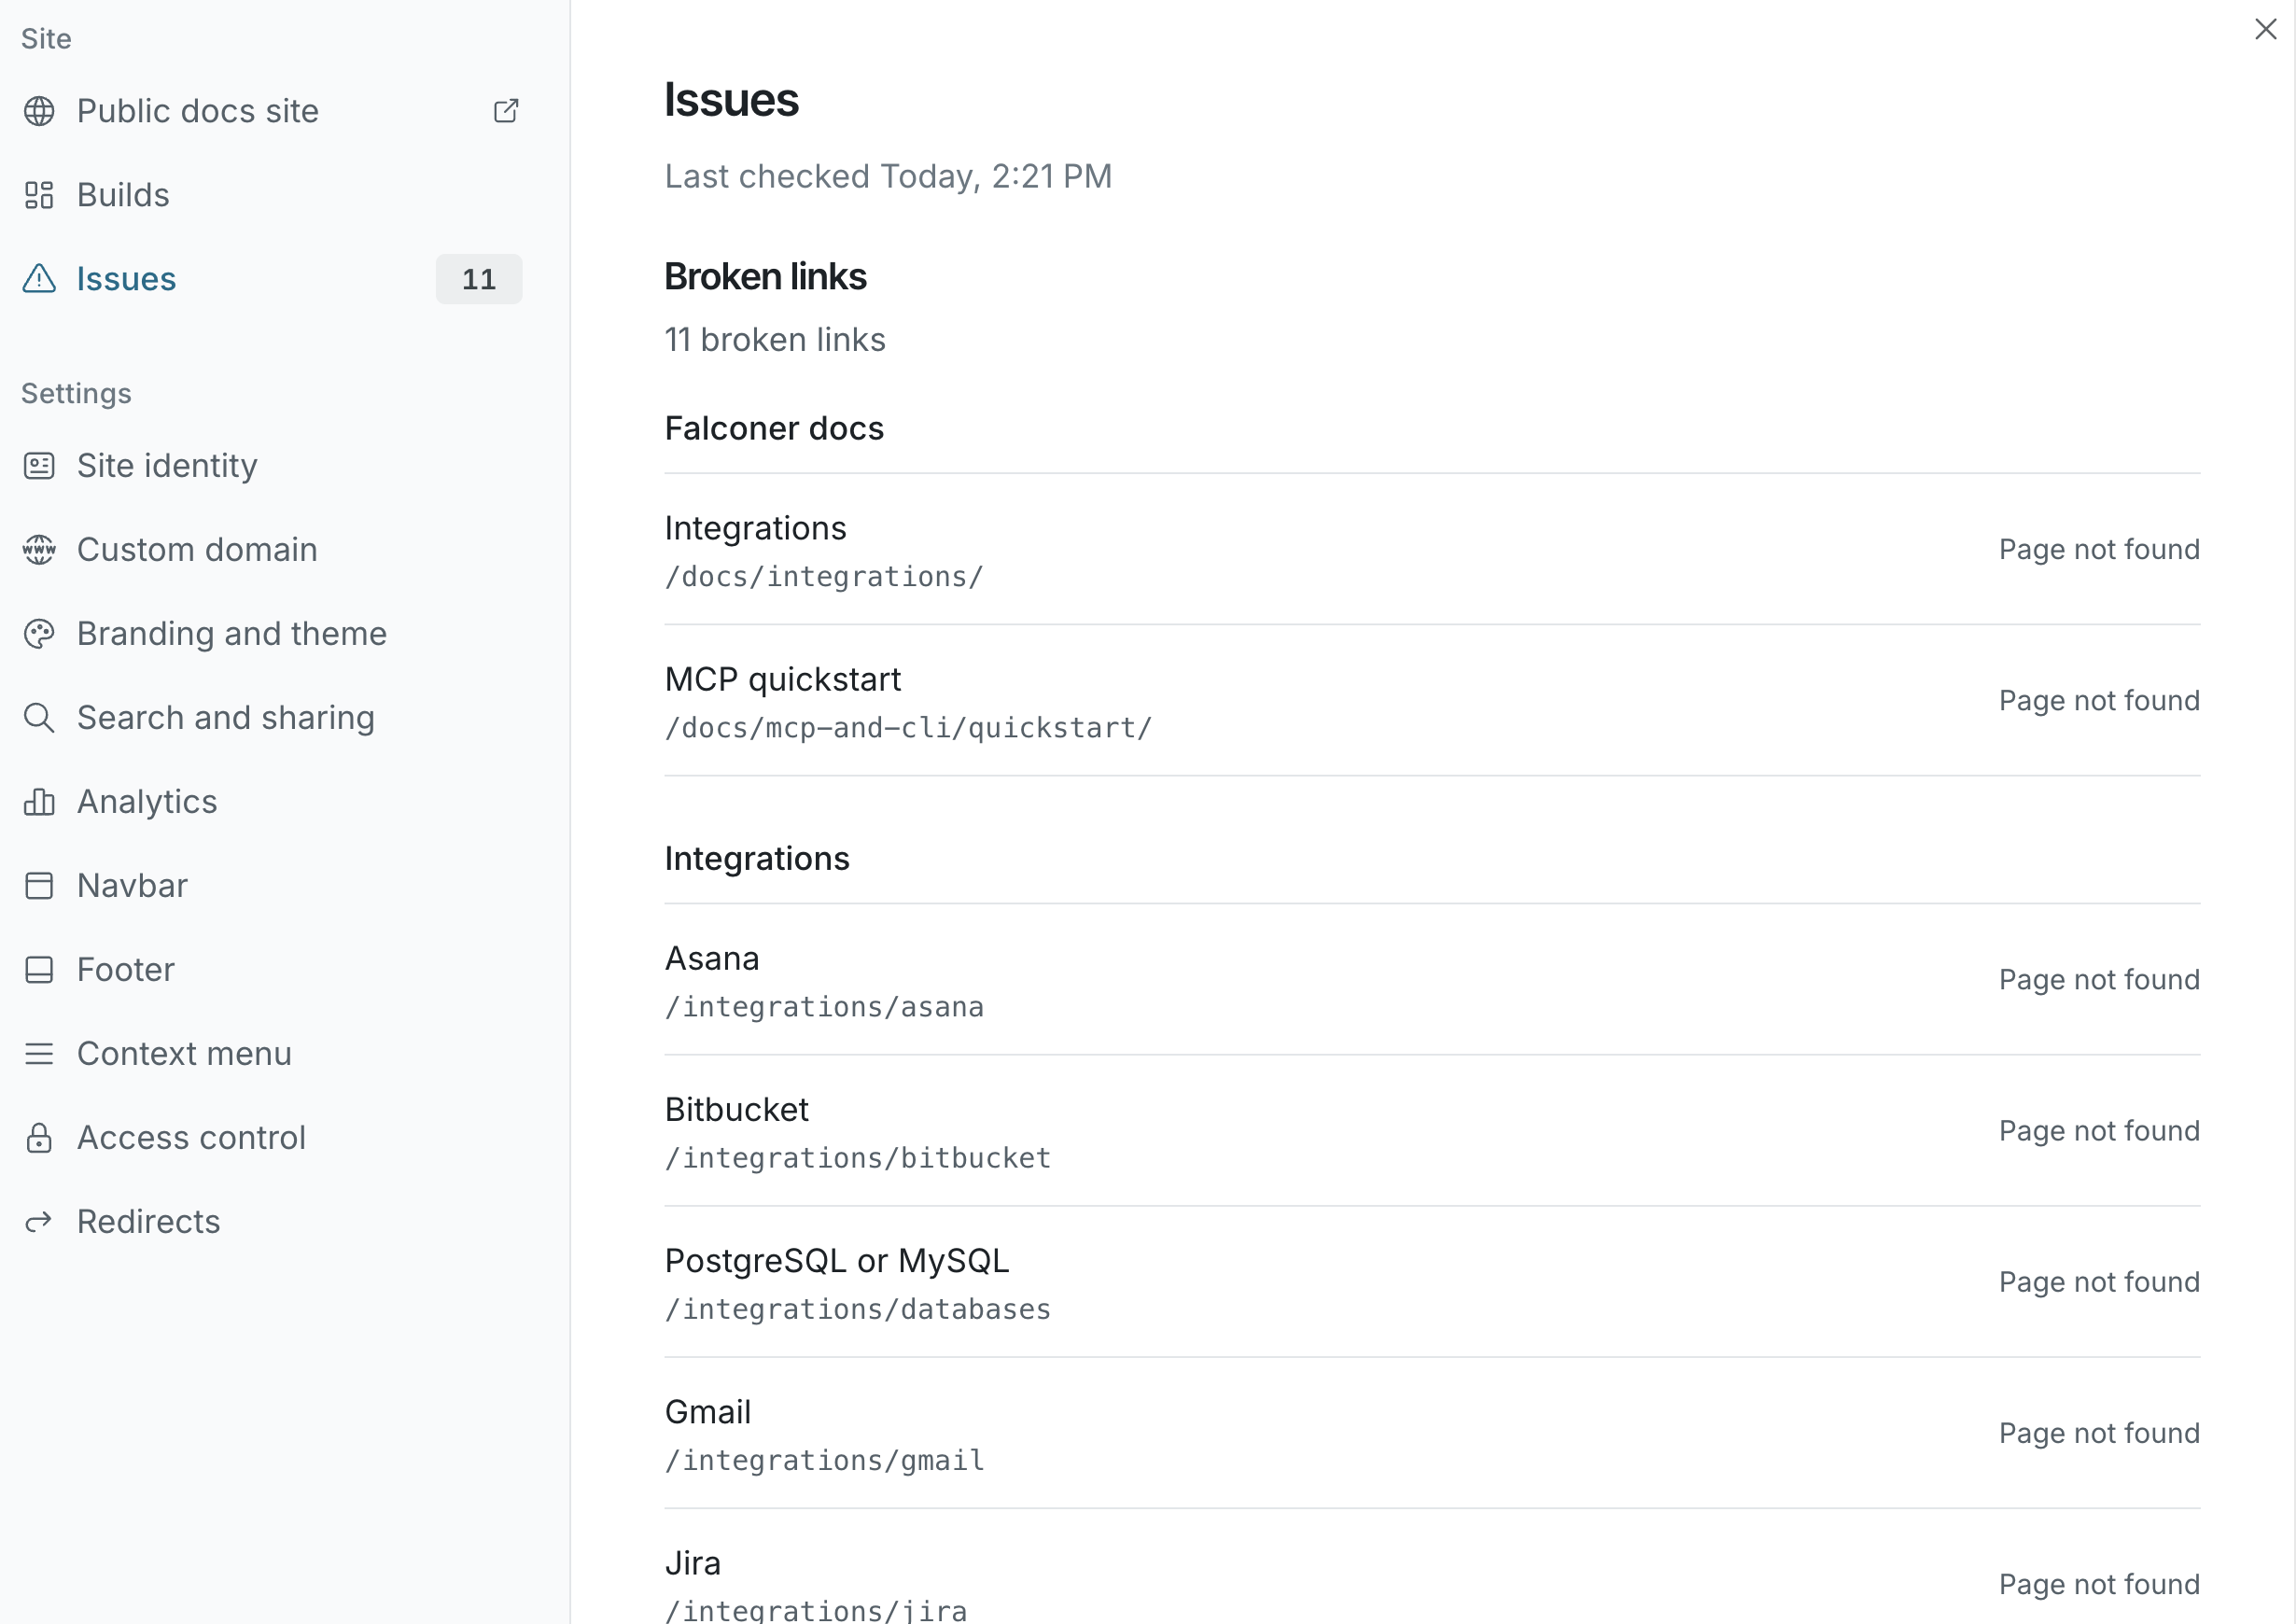Open Branding and theme settings
The height and width of the screenshot is (1624, 2296).
pyautogui.click(x=271, y=634)
